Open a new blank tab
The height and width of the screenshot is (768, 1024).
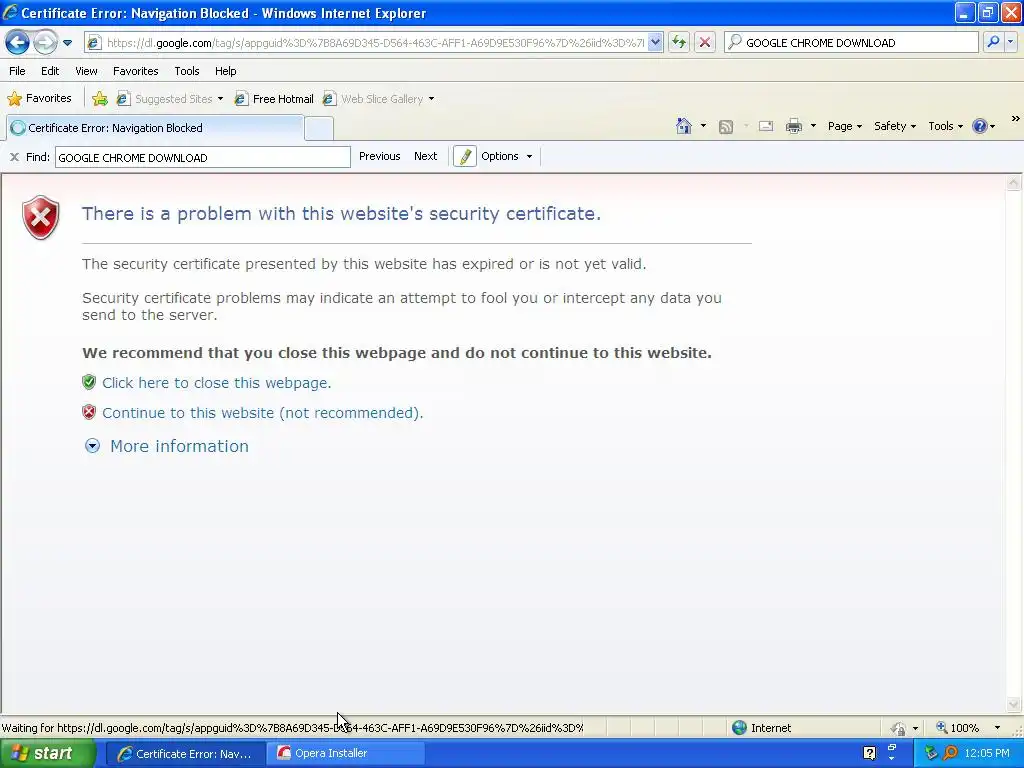pos(319,129)
